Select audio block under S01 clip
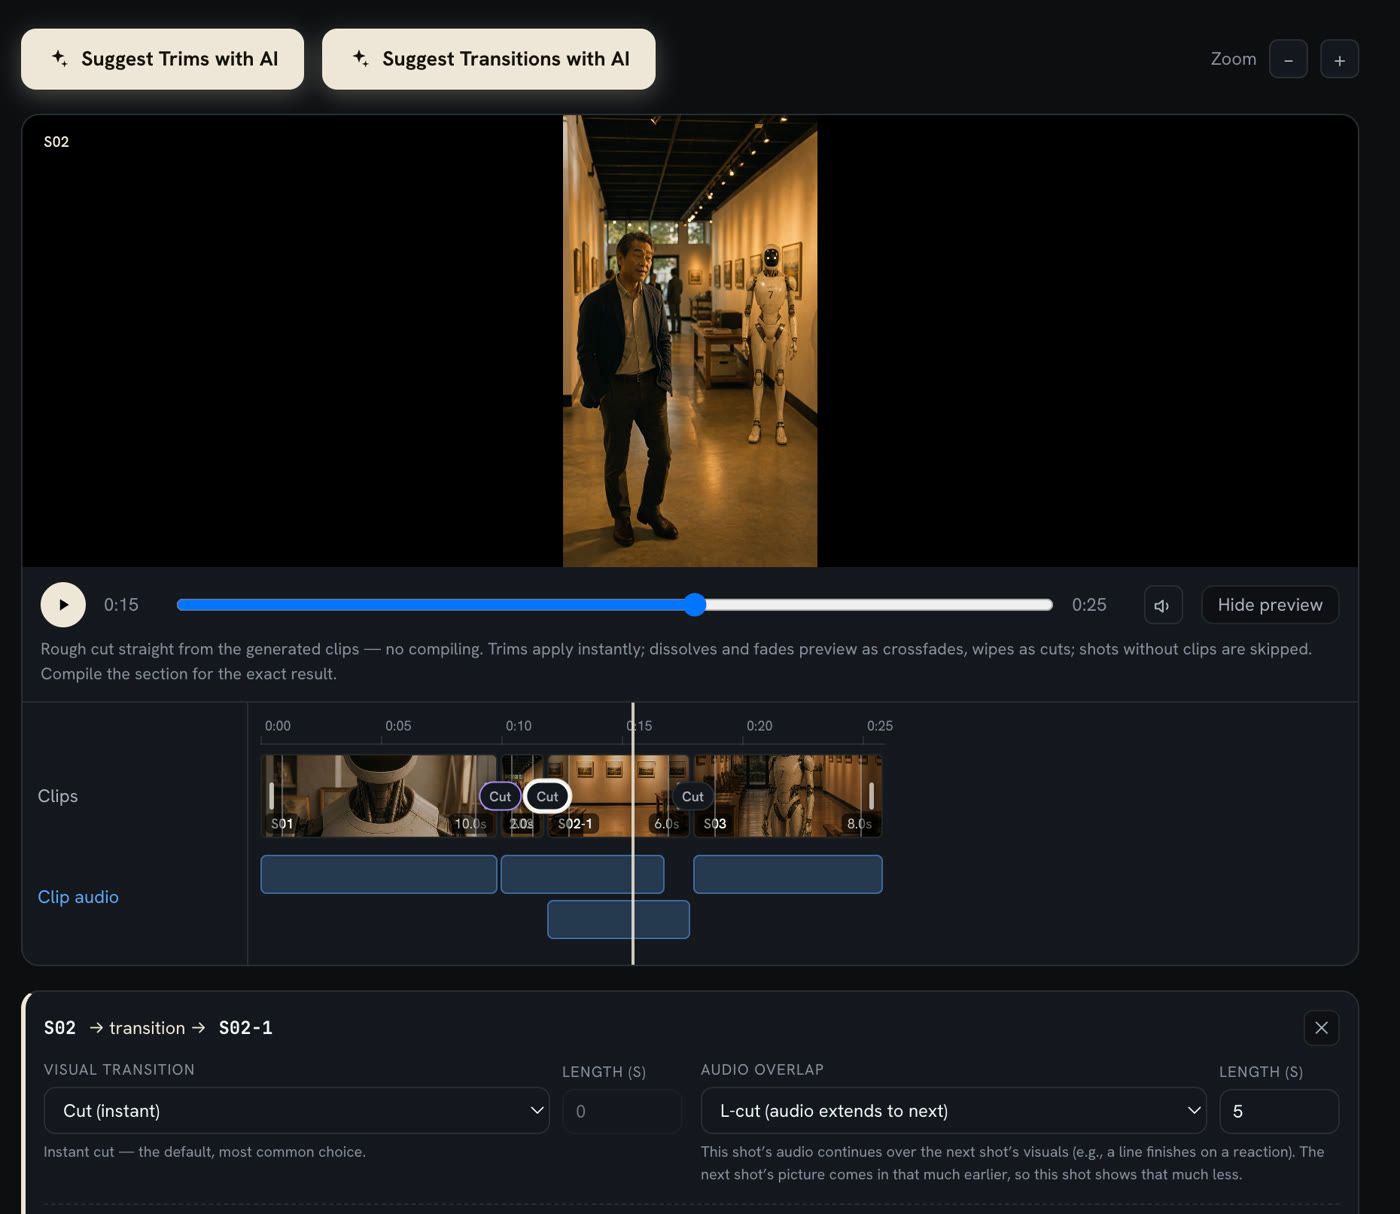Screen dimensions: 1400x1214 pos(379,874)
